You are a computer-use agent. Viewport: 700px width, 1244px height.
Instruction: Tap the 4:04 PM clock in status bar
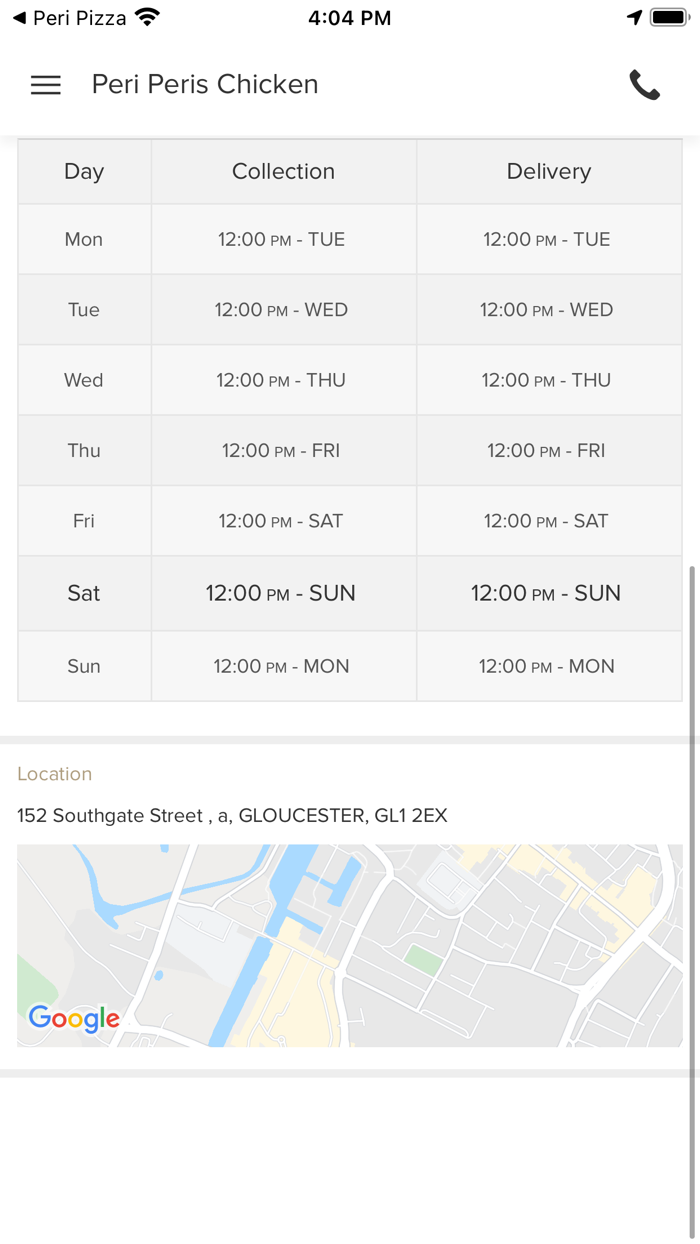click(x=350, y=18)
